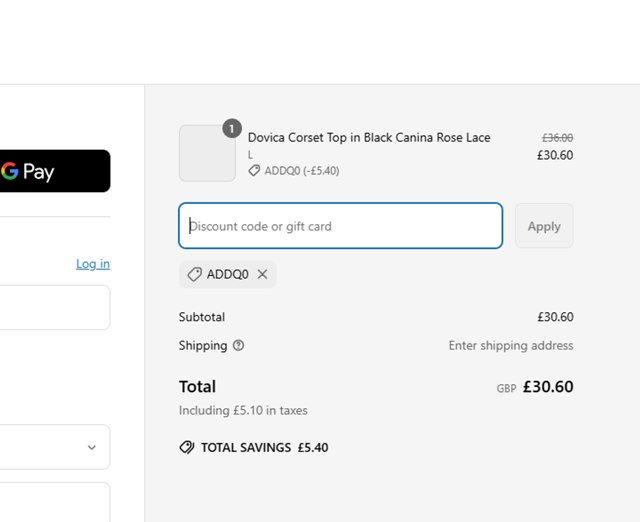The width and height of the screenshot is (640, 522).
Task: Pay with the Google Pay button
Action: pos(50,171)
